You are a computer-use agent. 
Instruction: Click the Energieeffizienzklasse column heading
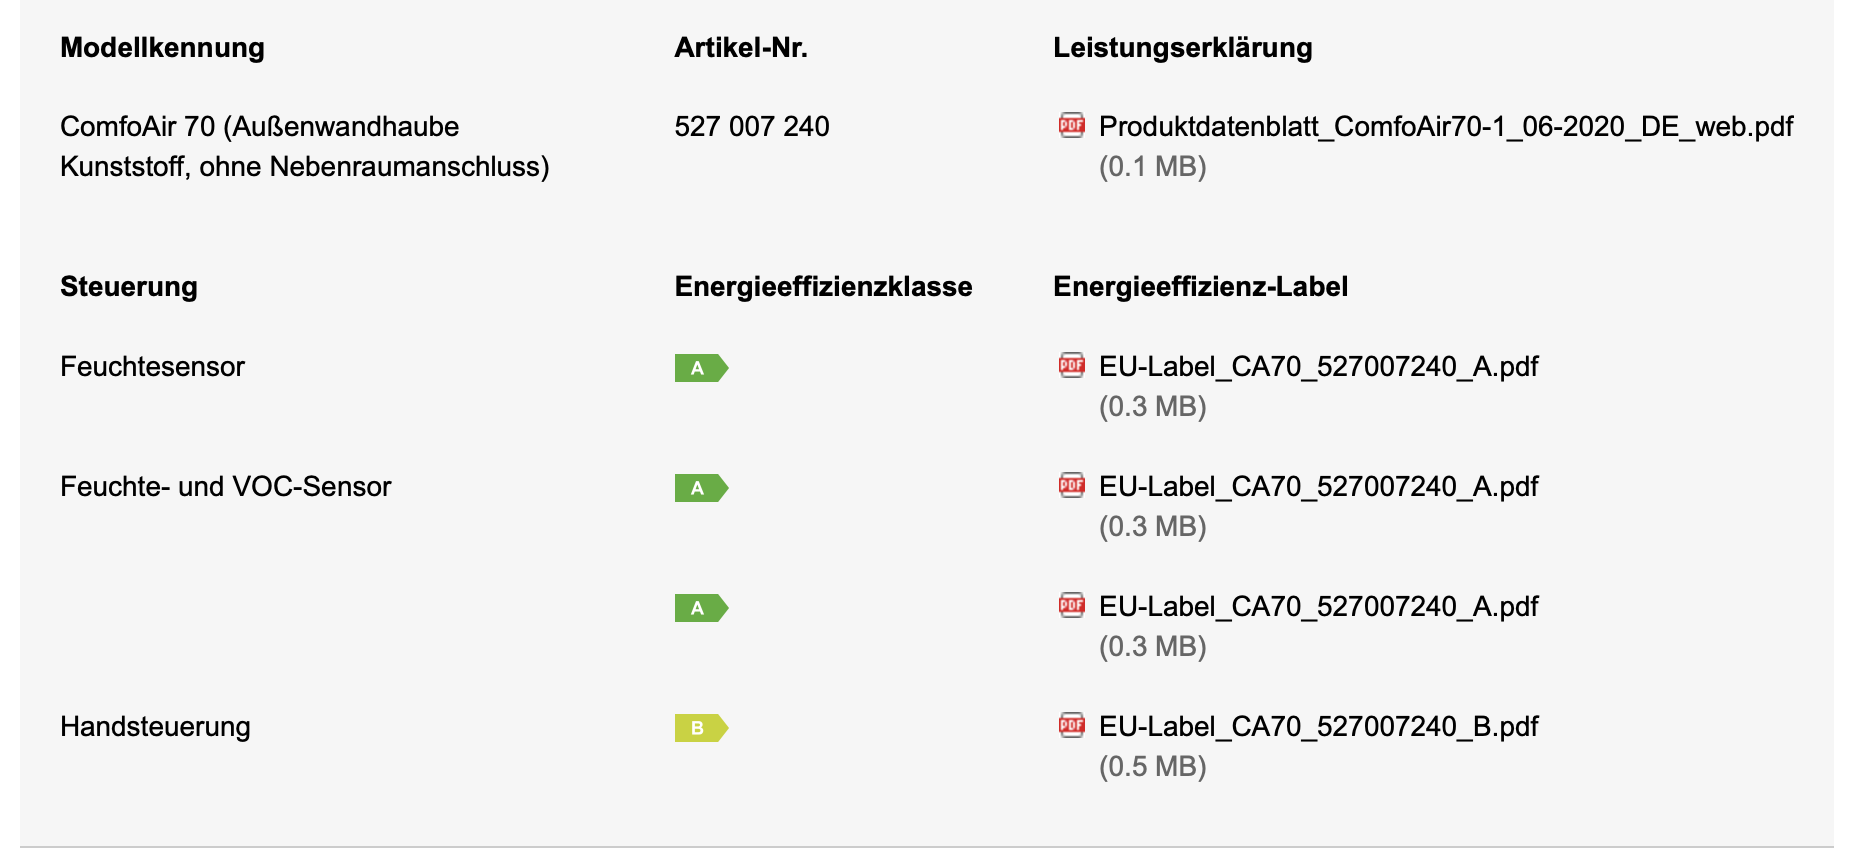[823, 287]
